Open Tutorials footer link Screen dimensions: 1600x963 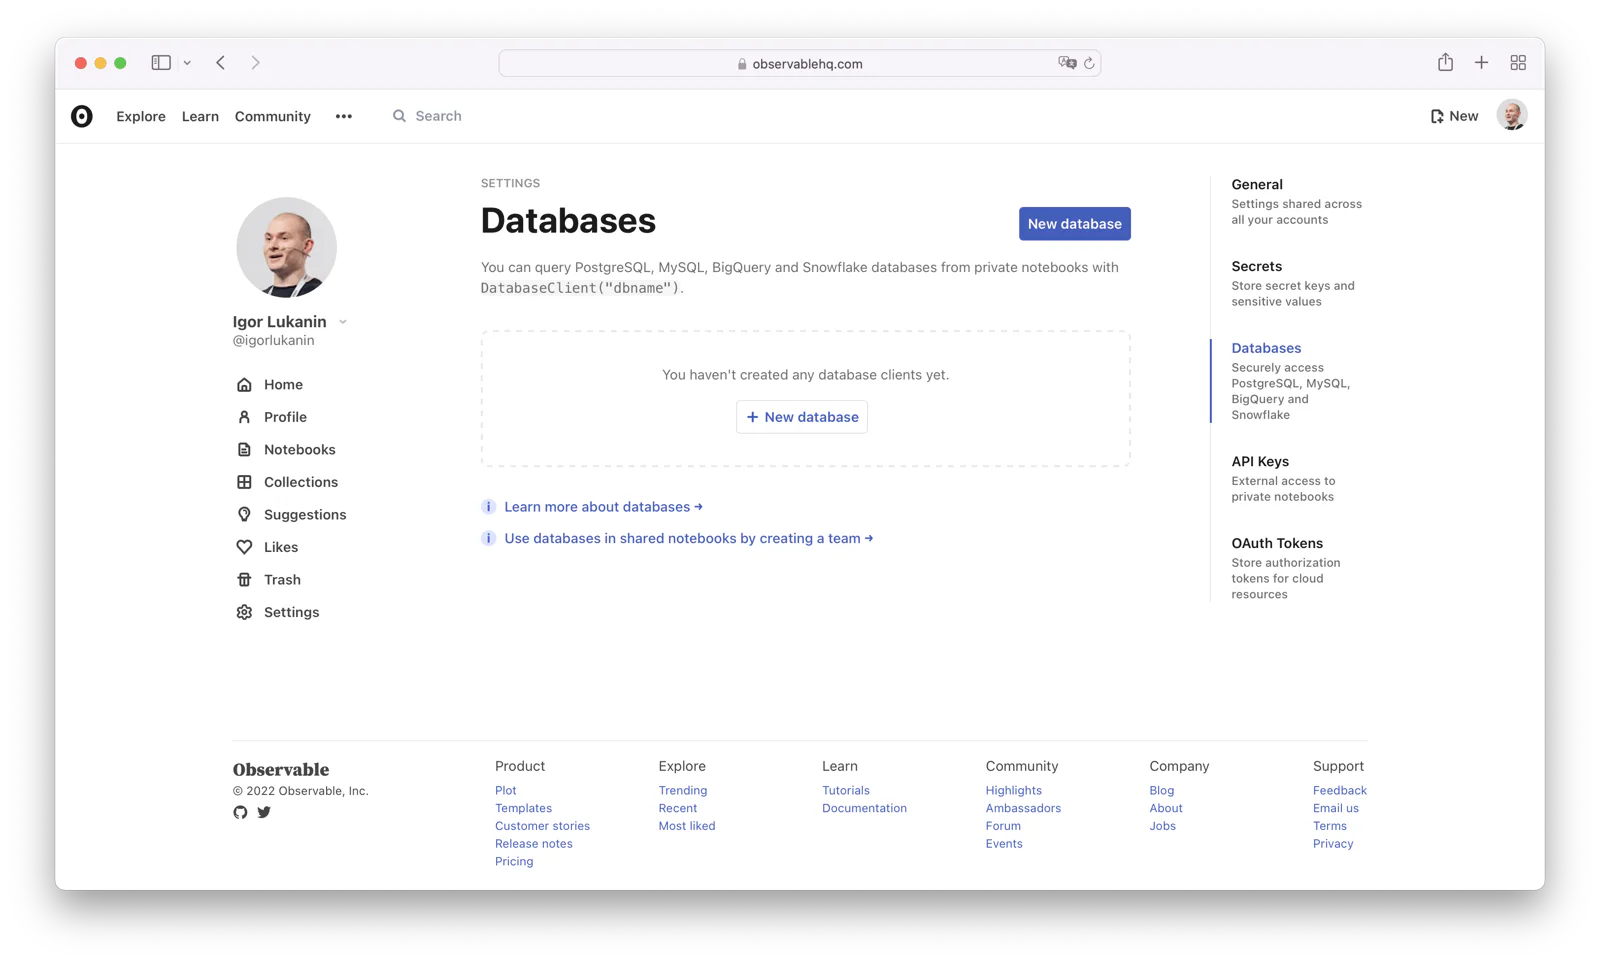pyautogui.click(x=846, y=790)
